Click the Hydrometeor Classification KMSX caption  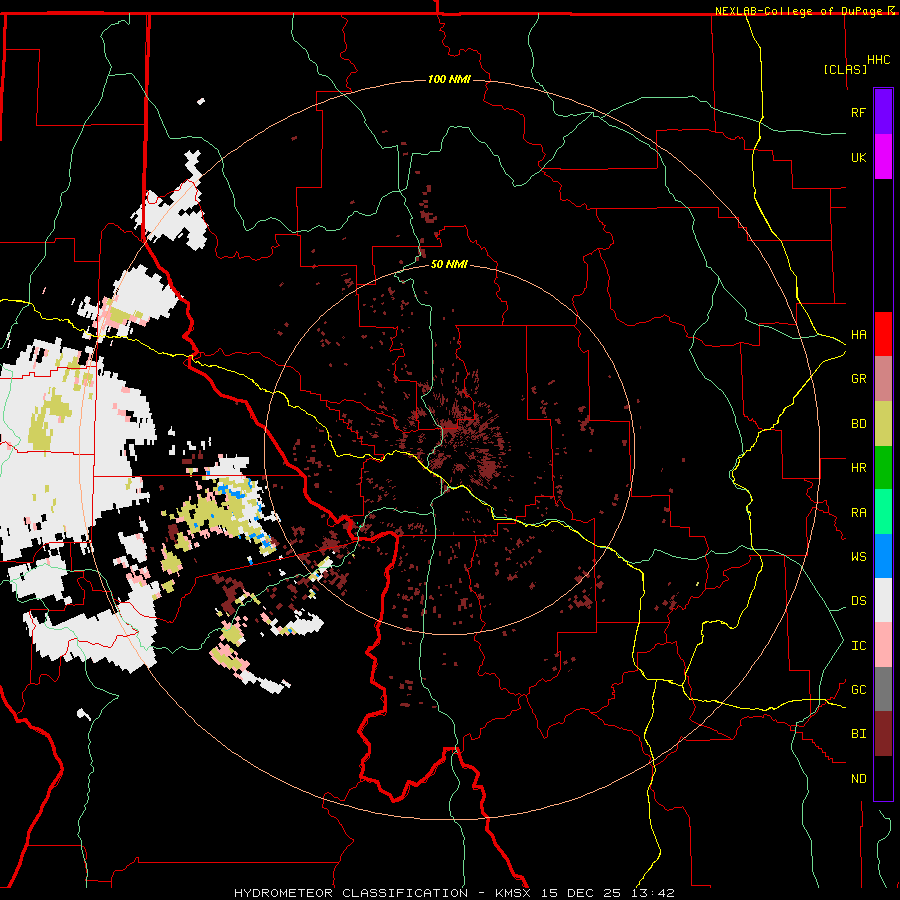pos(454,893)
